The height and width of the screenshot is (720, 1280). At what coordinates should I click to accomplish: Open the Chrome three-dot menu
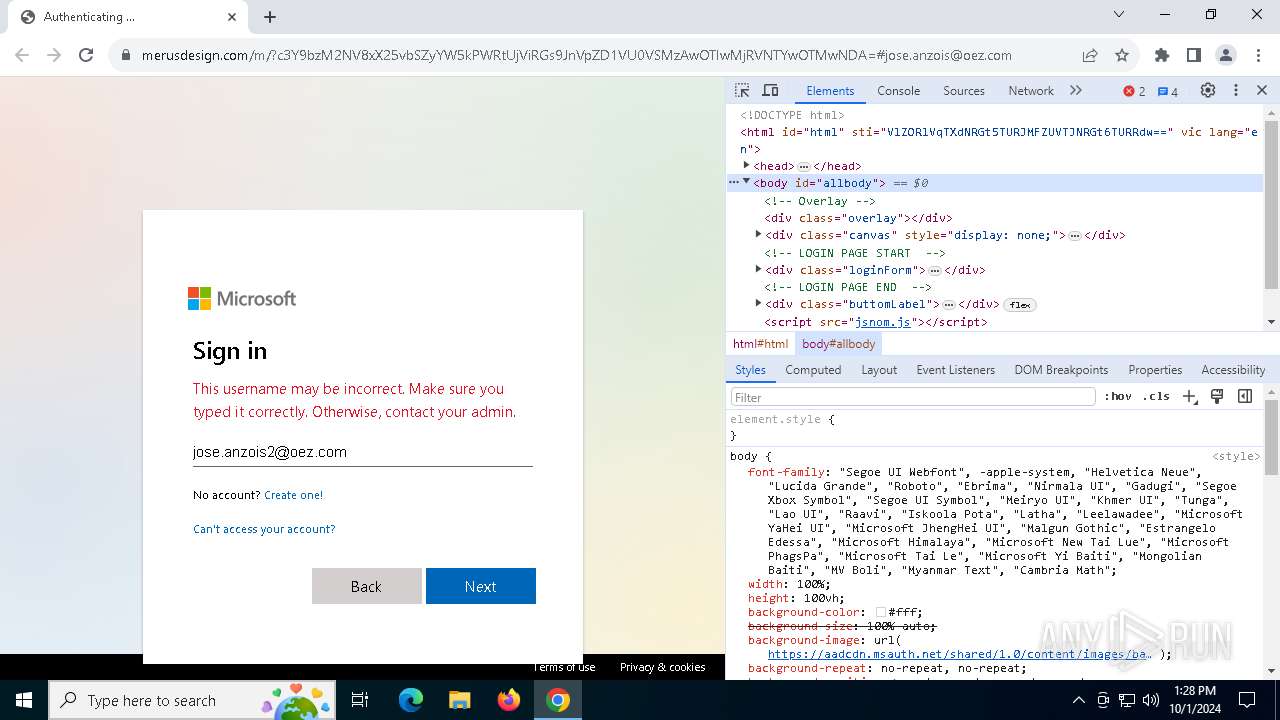(x=1258, y=55)
